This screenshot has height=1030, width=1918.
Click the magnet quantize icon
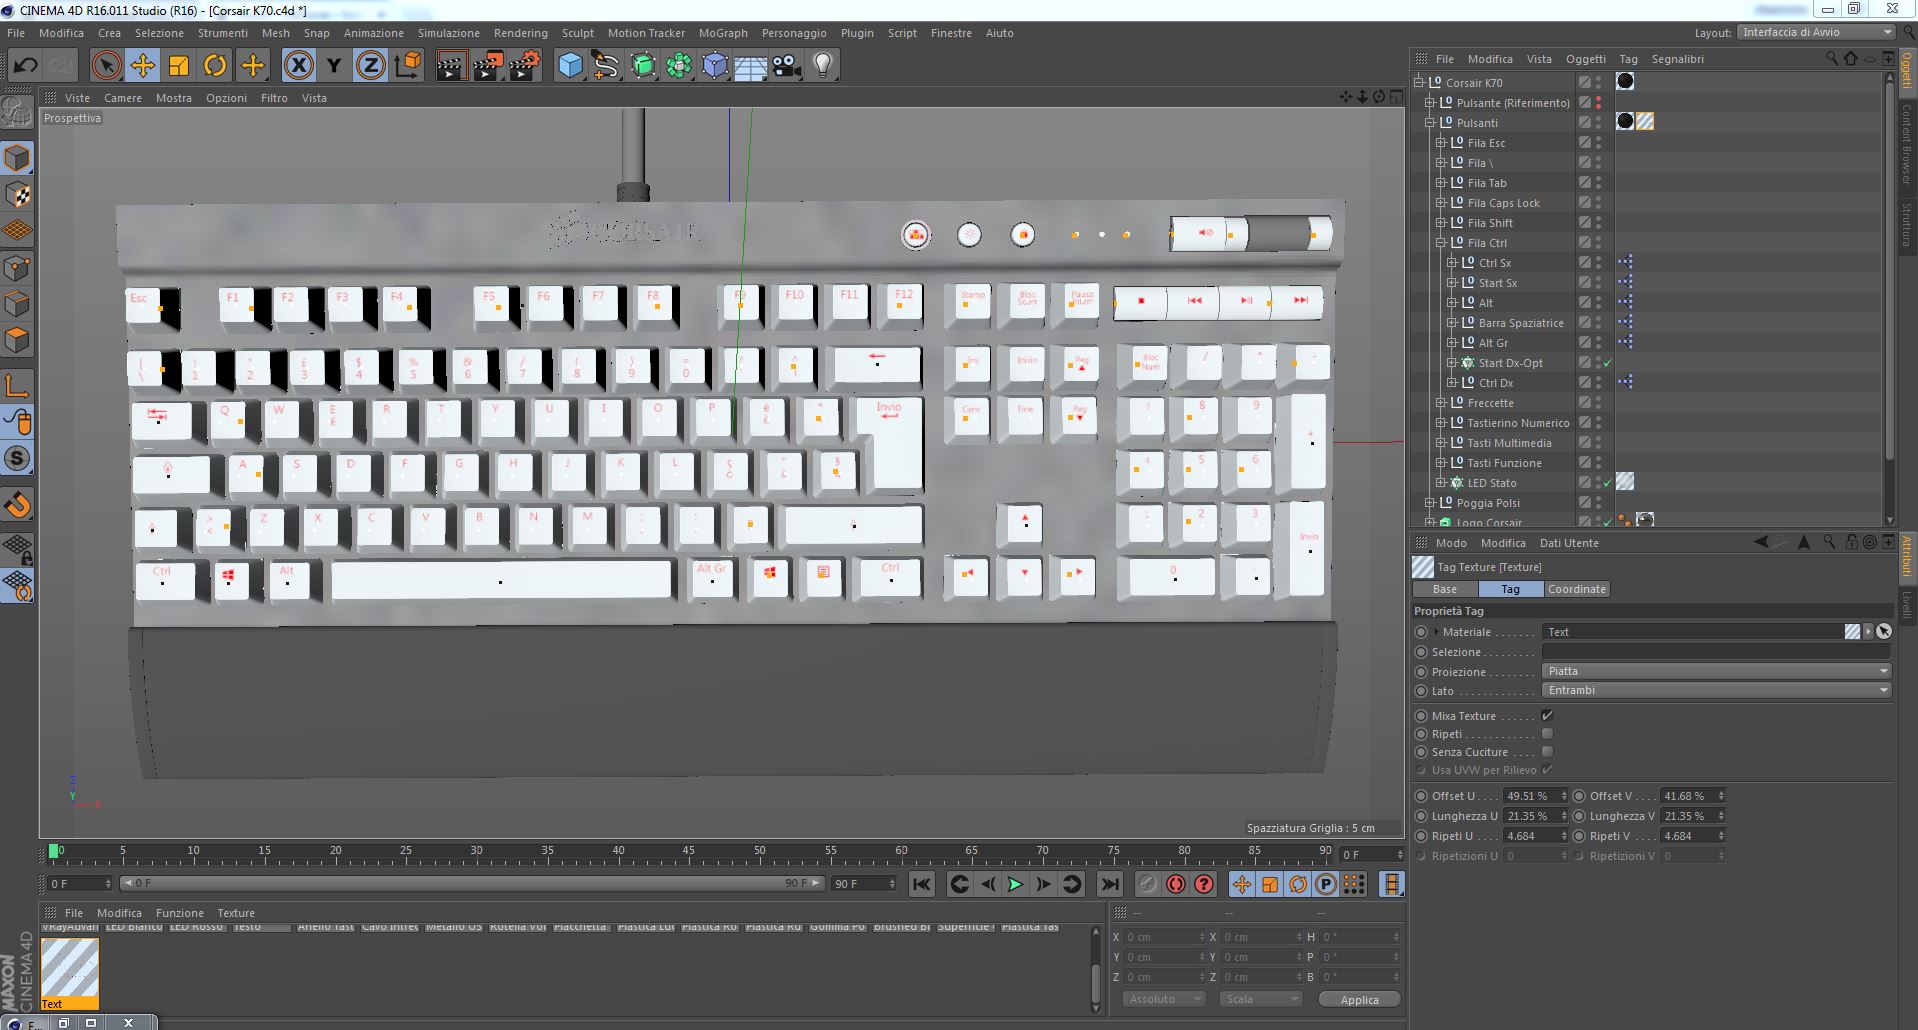[18, 504]
